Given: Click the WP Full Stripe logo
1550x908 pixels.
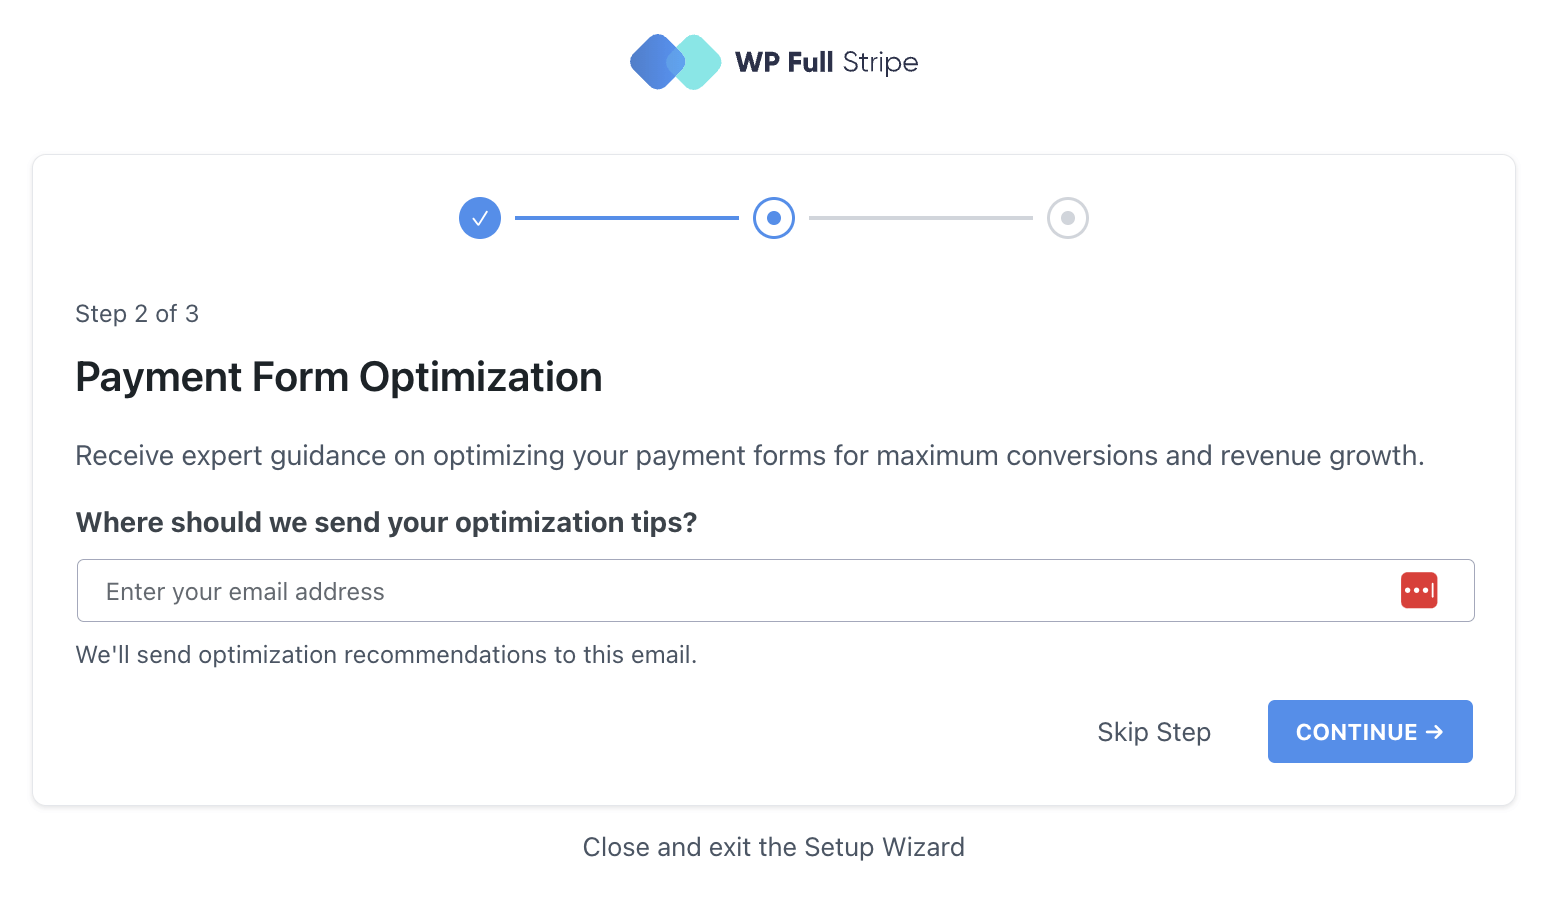Looking at the screenshot, I should coord(774,62).
